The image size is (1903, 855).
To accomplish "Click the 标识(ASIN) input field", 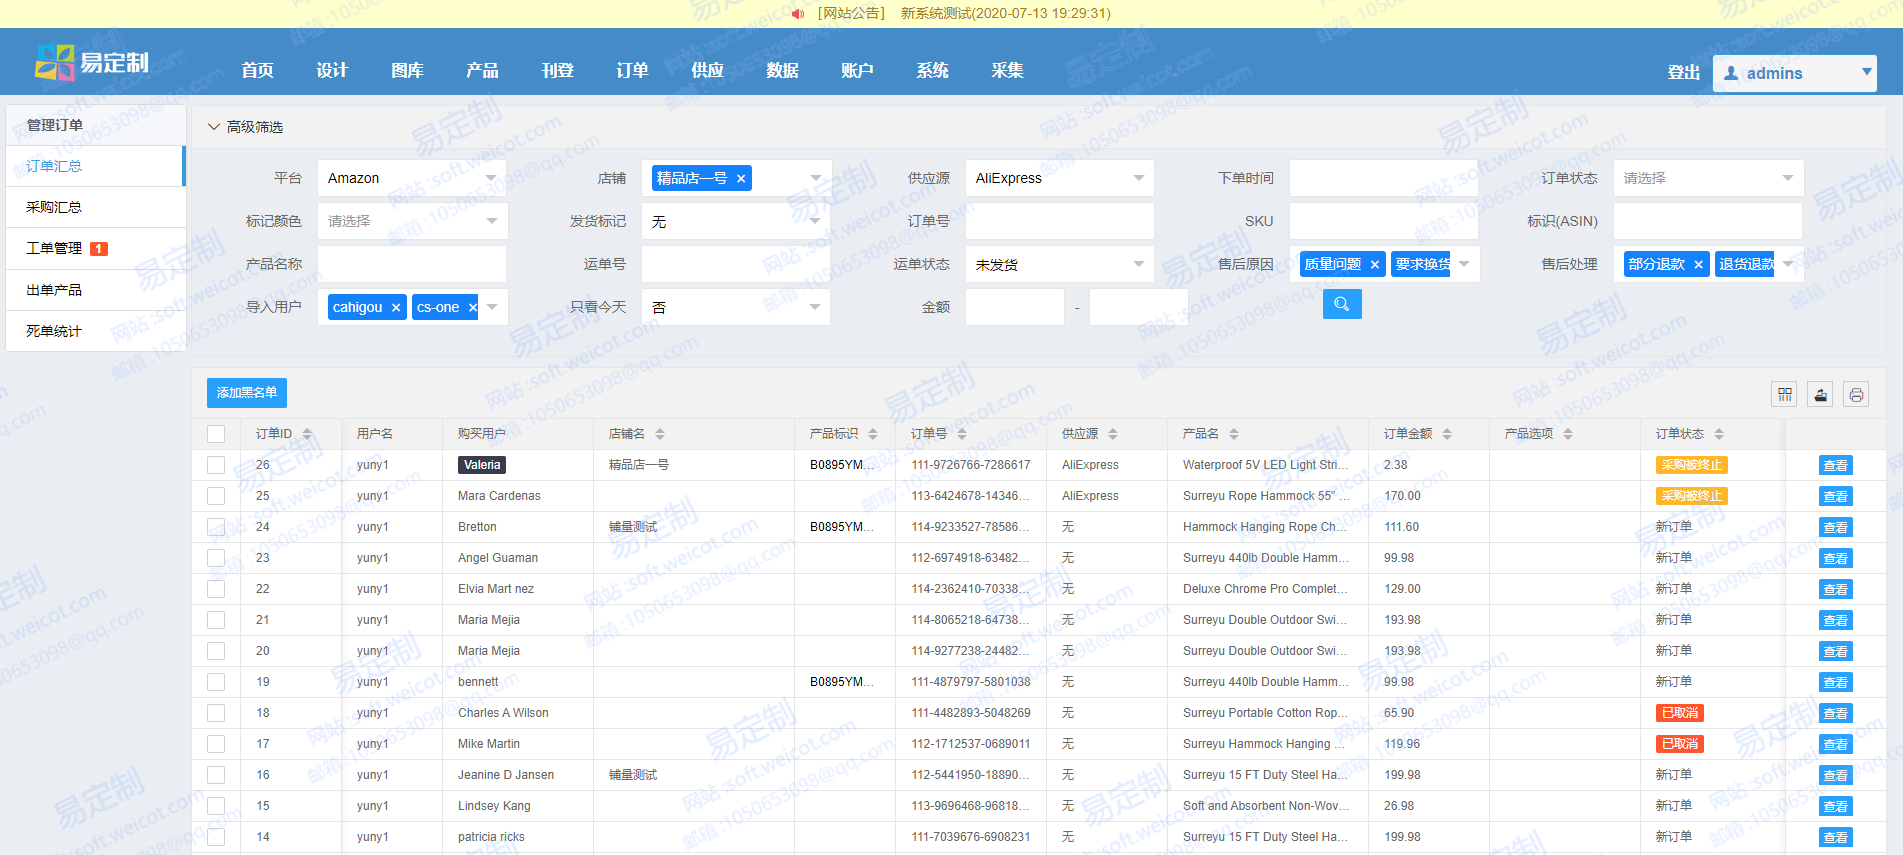I will point(1708,221).
